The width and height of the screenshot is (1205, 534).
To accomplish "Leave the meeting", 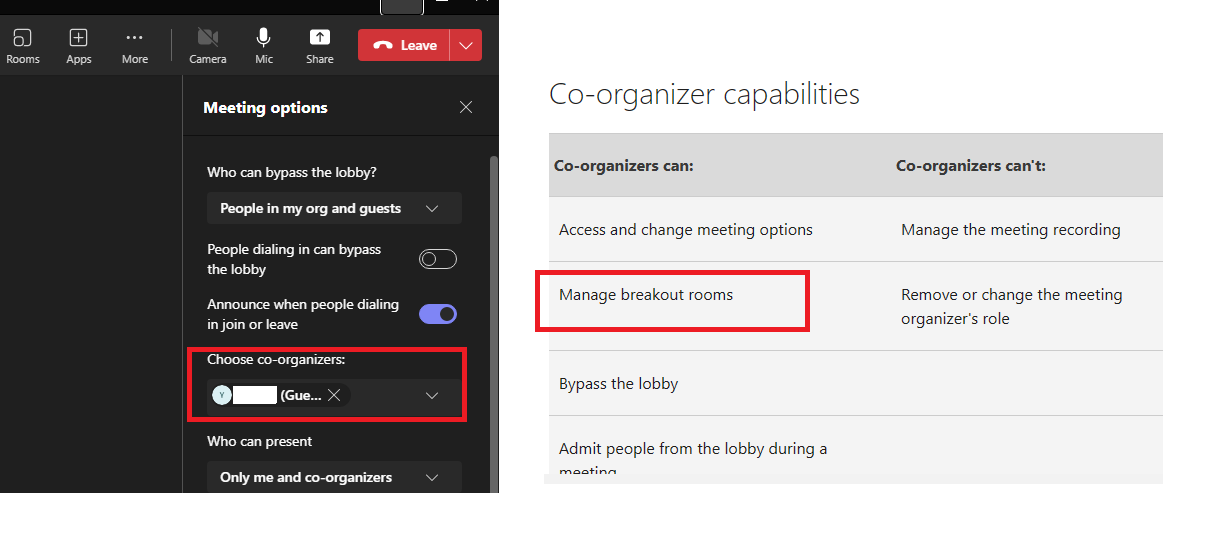I will tap(405, 45).
